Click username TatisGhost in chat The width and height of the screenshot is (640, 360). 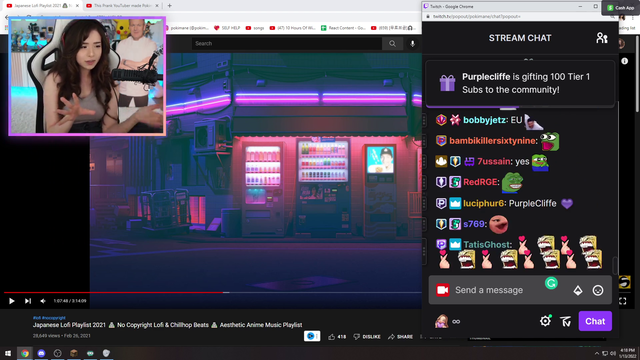487,244
